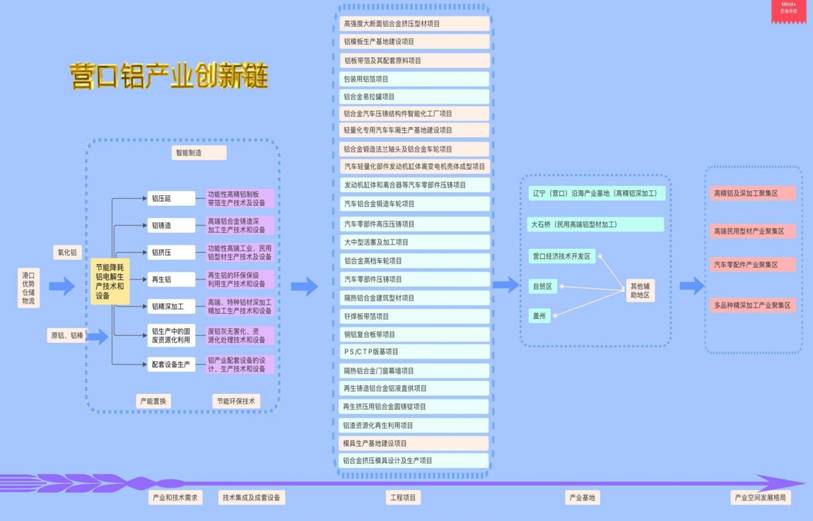Click the blue arrow beside 港口优势仓储物流

[62, 287]
